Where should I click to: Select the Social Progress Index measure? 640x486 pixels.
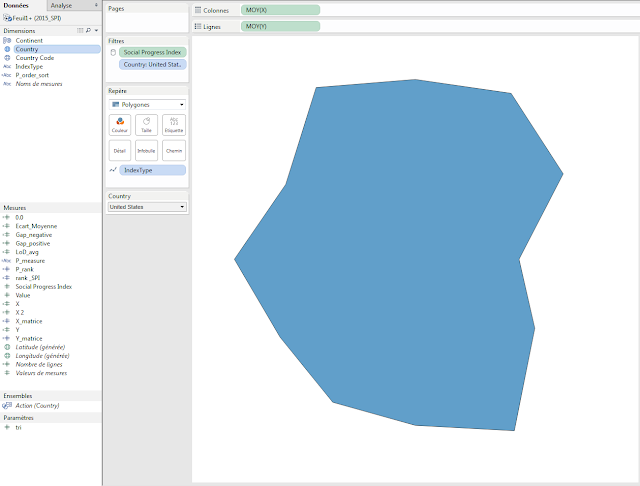coord(44,286)
